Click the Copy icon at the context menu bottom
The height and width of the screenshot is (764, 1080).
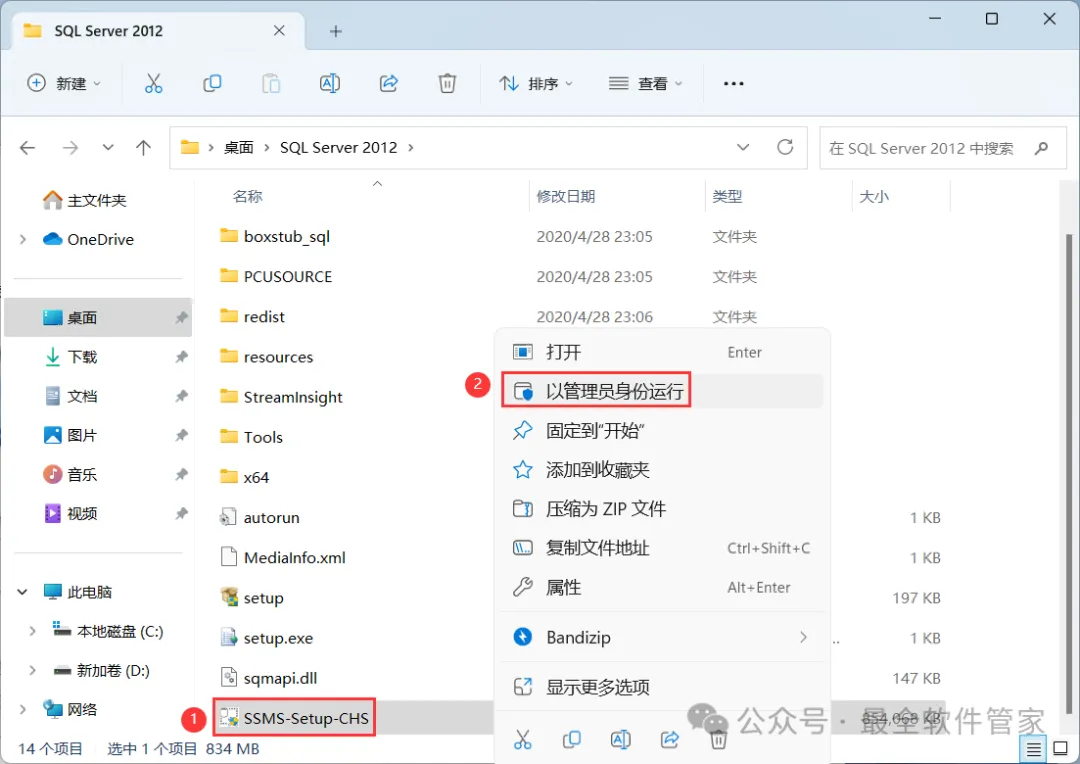[572, 740]
